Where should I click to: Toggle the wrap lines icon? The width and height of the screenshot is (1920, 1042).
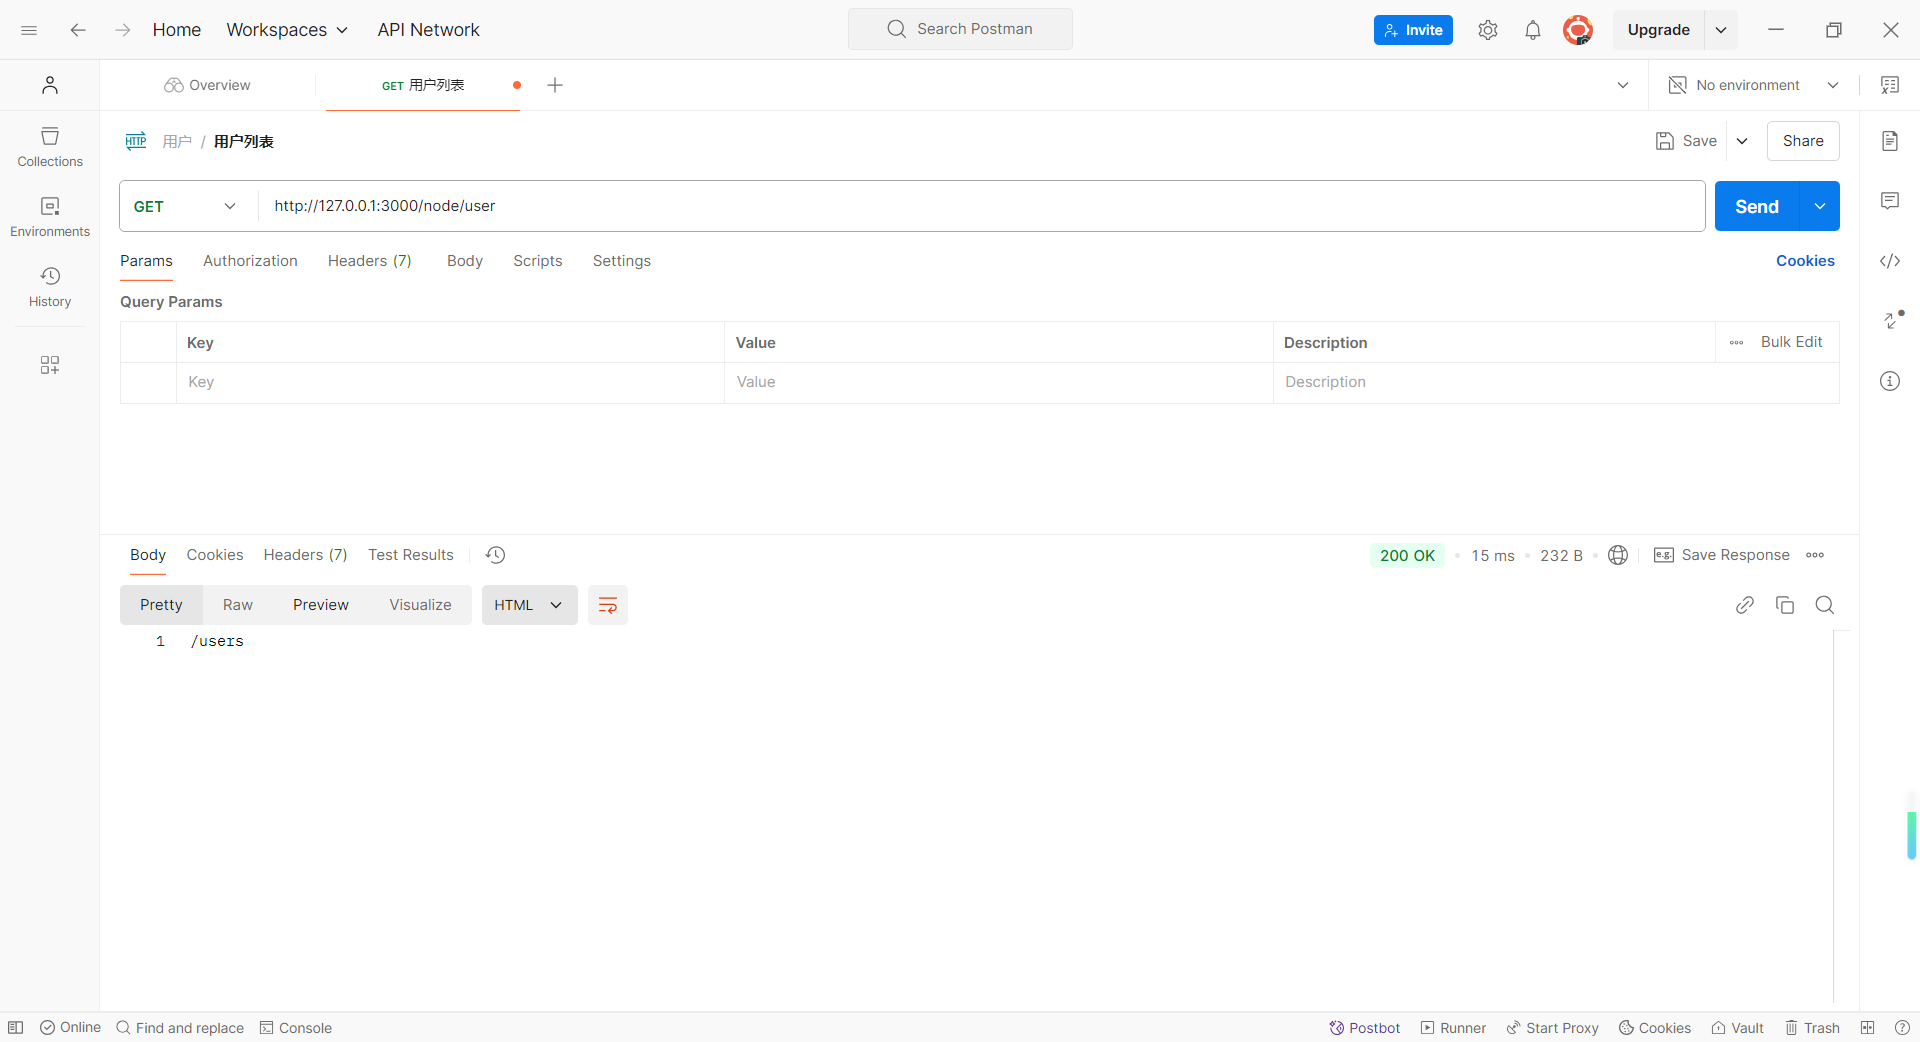pyautogui.click(x=608, y=605)
